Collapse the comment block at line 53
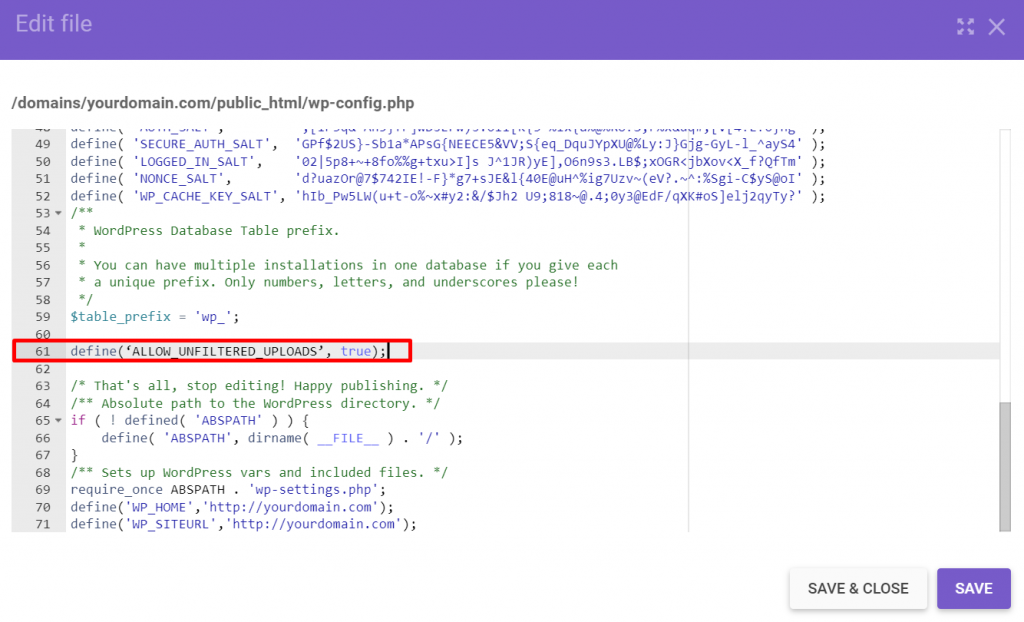 58,214
